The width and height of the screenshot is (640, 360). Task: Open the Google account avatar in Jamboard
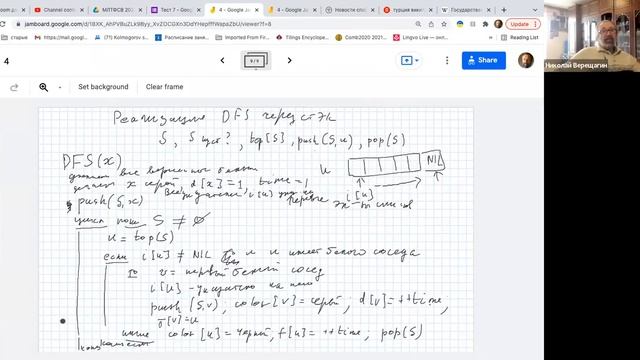(526, 60)
